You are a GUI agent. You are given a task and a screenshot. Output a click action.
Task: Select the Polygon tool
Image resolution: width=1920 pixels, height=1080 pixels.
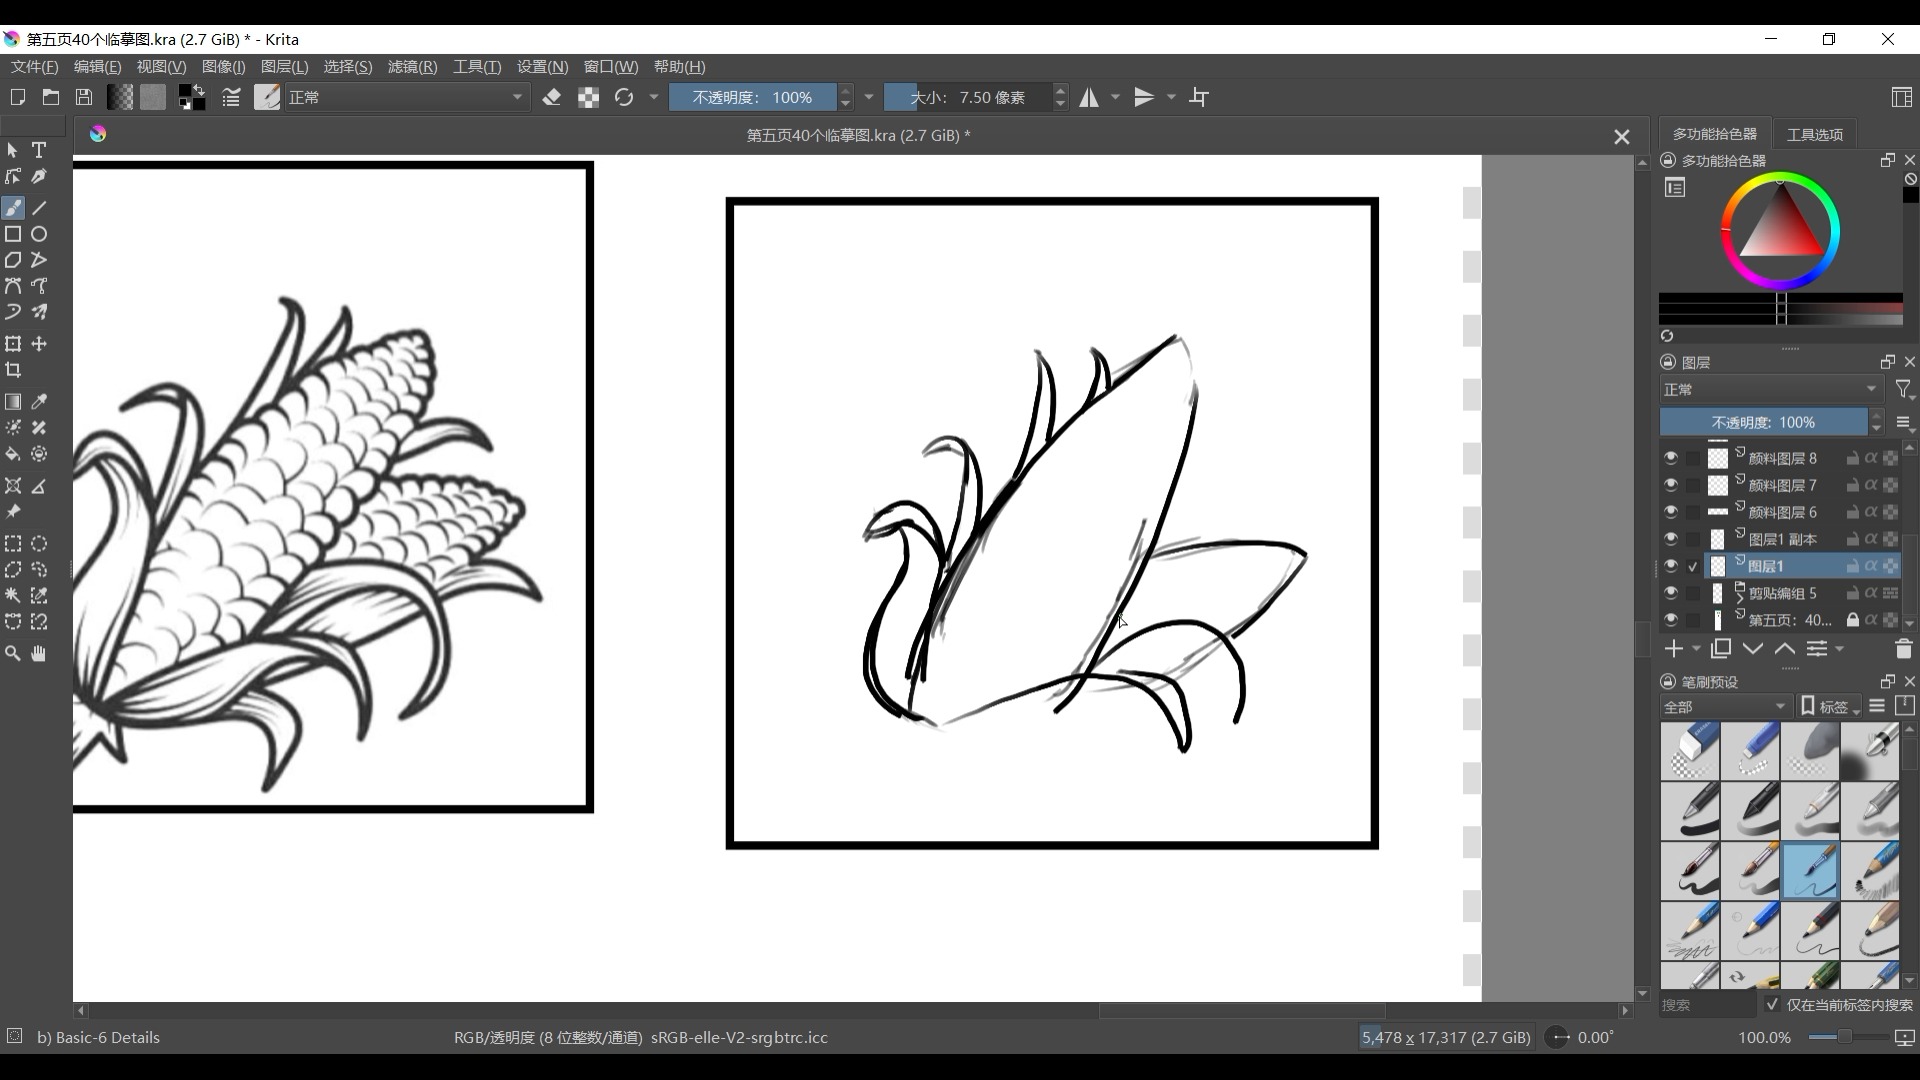click(x=13, y=260)
